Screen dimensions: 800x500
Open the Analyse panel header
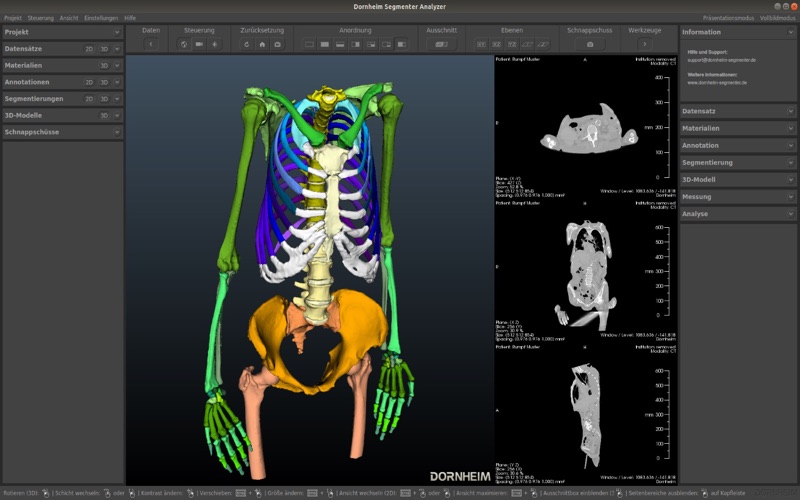click(x=738, y=214)
